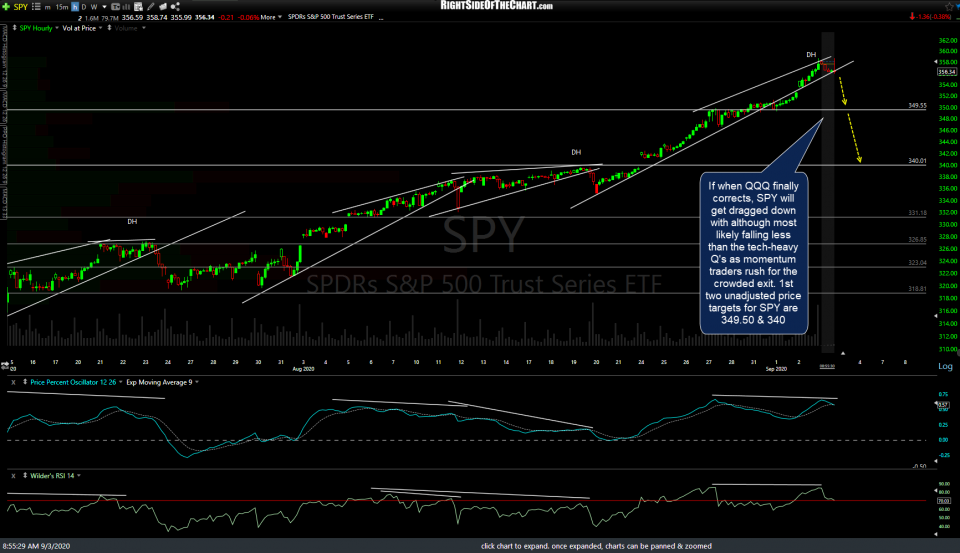Open the SPY symbol entry box
Screen dimensions: 960x553
click(21, 7)
